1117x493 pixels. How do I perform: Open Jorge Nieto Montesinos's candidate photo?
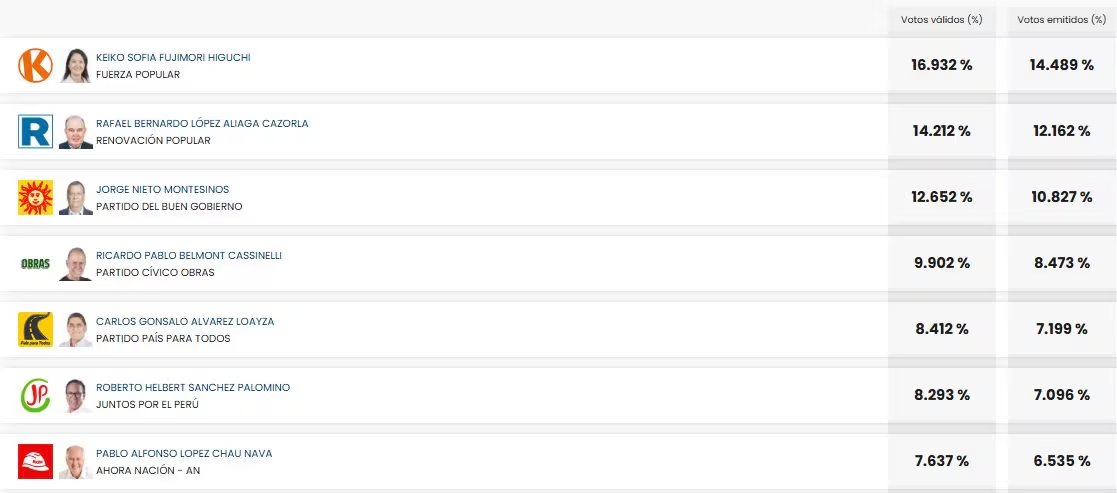point(75,198)
